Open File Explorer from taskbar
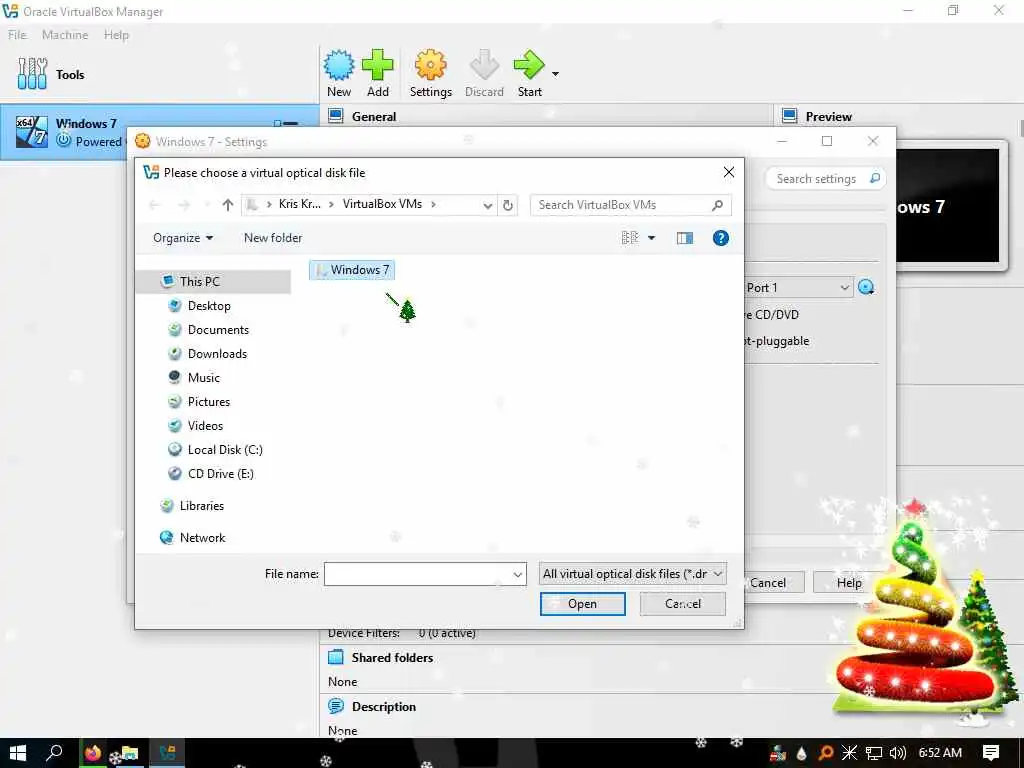The width and height of the screenshot is (1024, 768). click(x=129, y=754)
